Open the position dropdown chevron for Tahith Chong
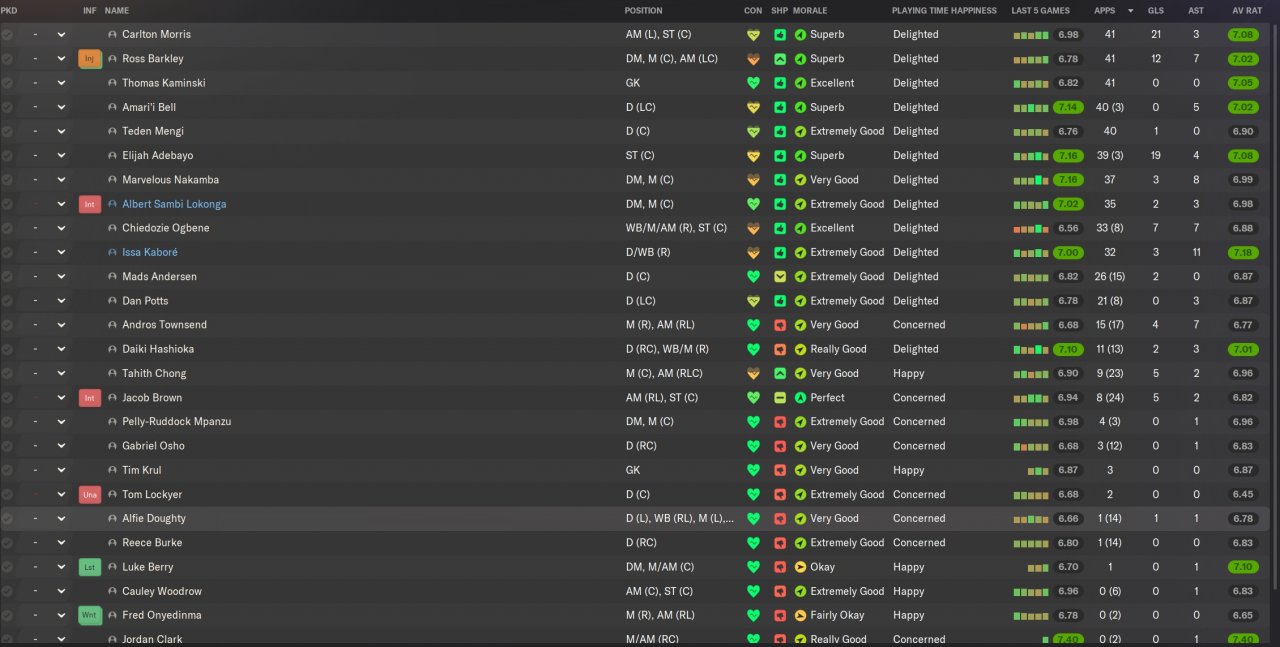Screen dimensions: 1280x647 [x=61, y=373]
